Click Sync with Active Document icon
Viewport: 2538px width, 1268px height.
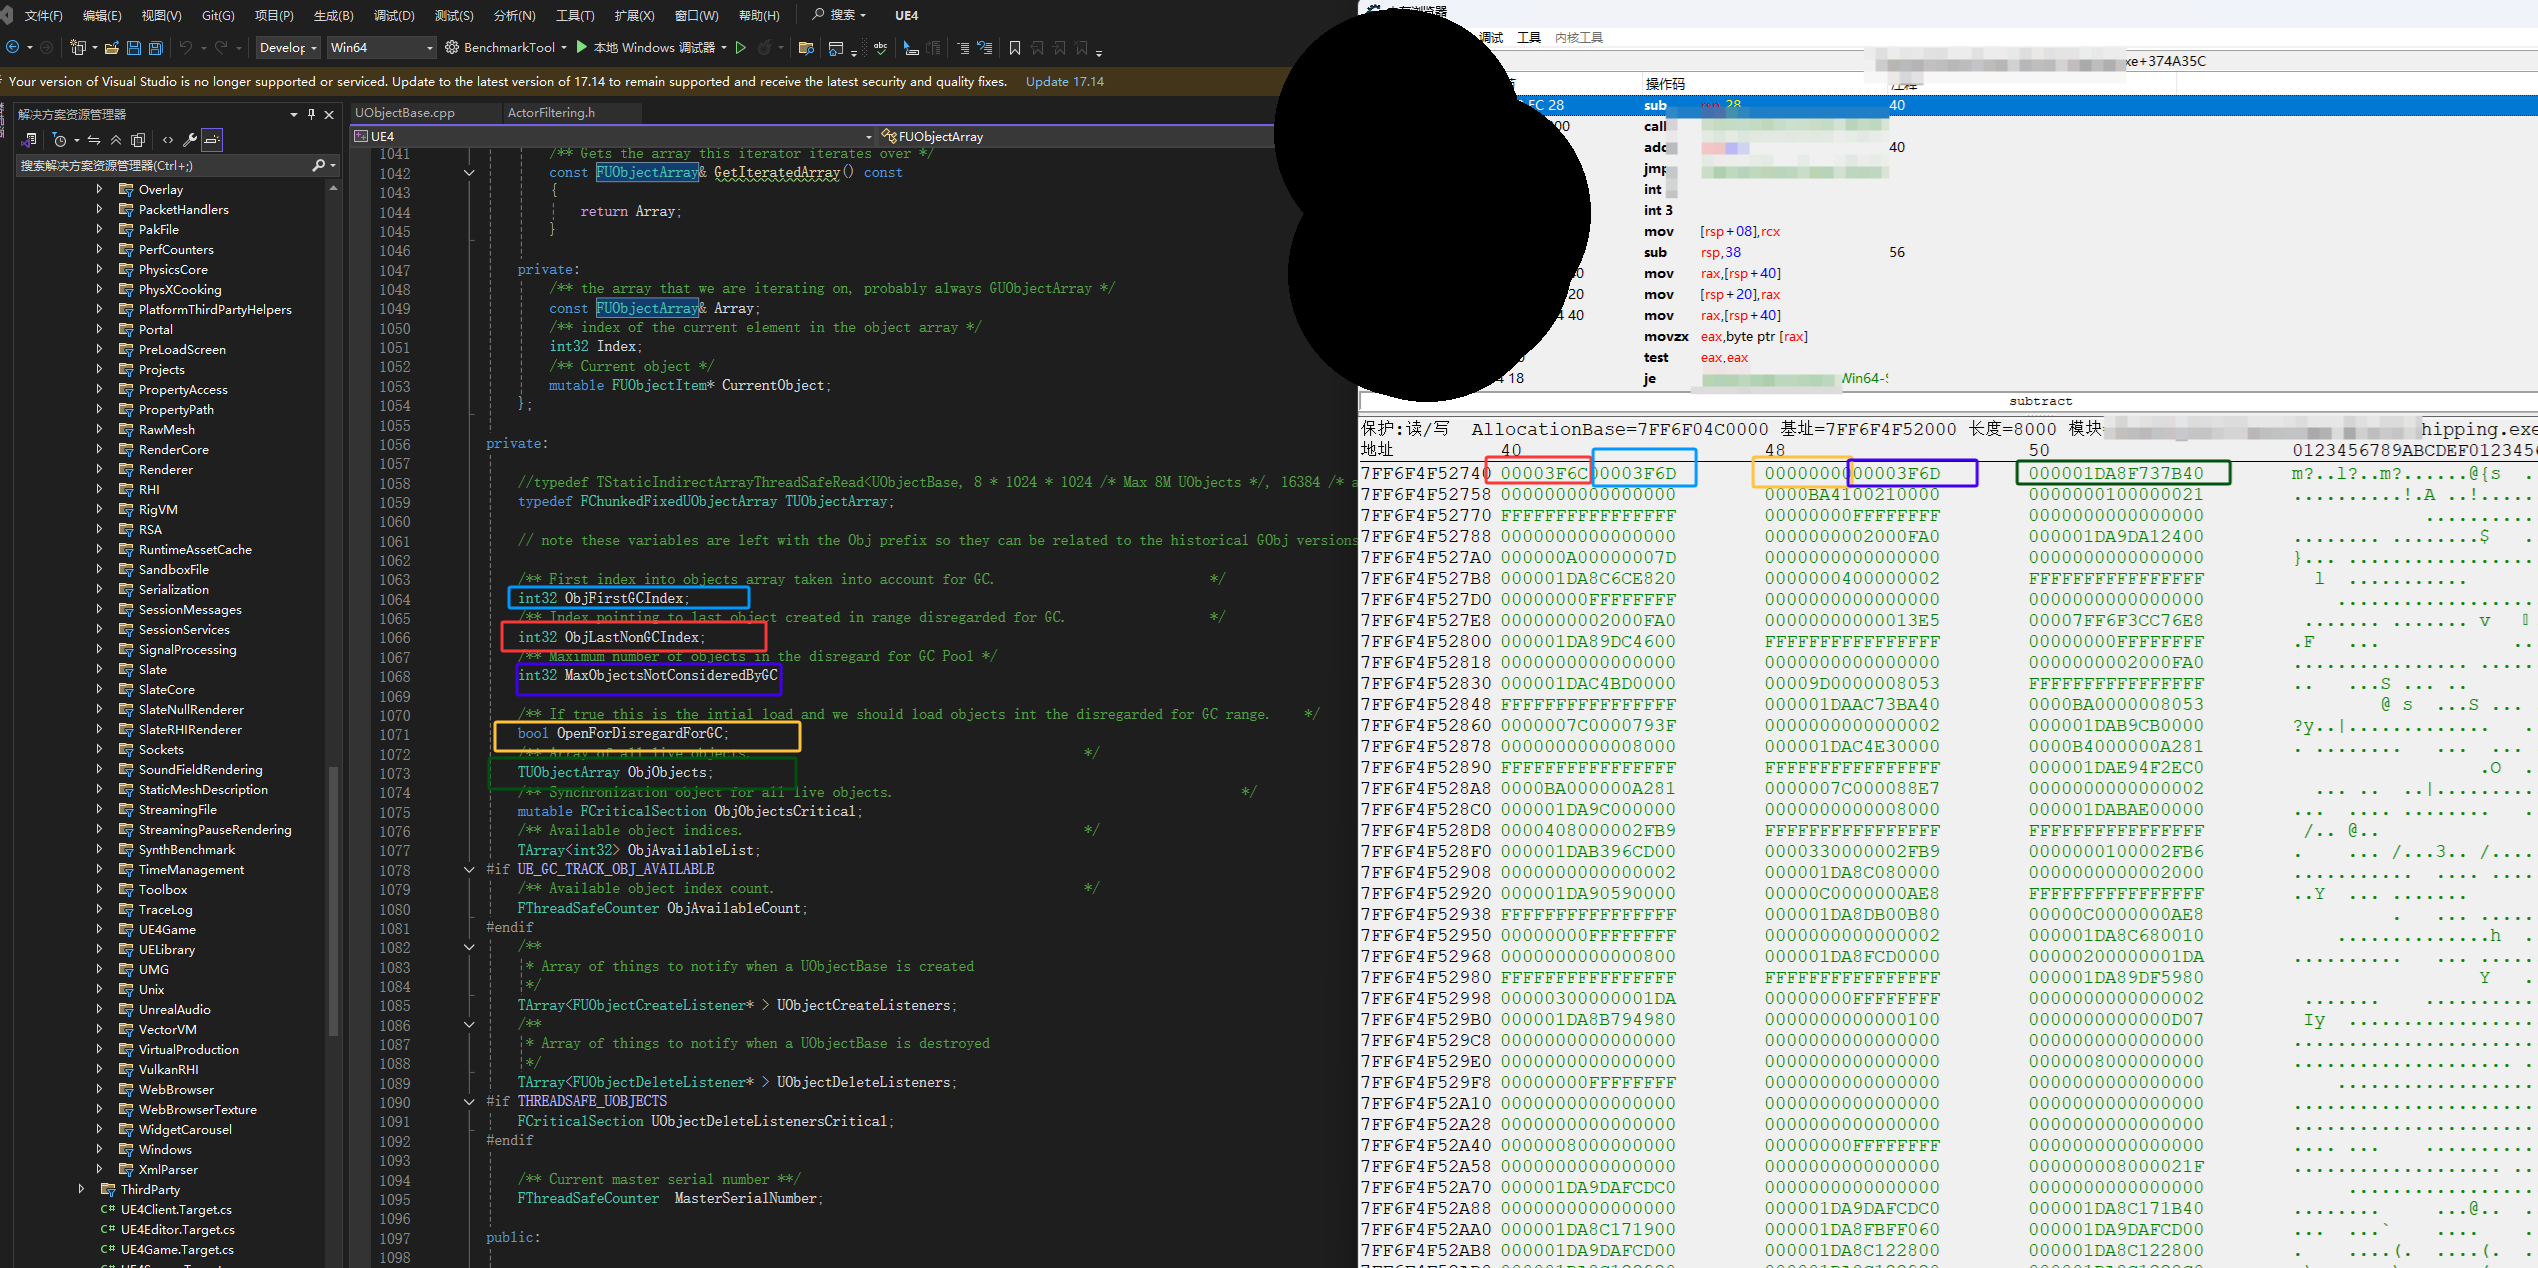coord(94,140)
